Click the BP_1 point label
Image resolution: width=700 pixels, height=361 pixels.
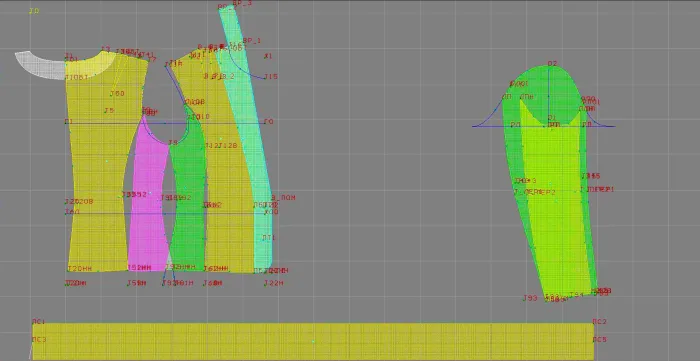252,41
